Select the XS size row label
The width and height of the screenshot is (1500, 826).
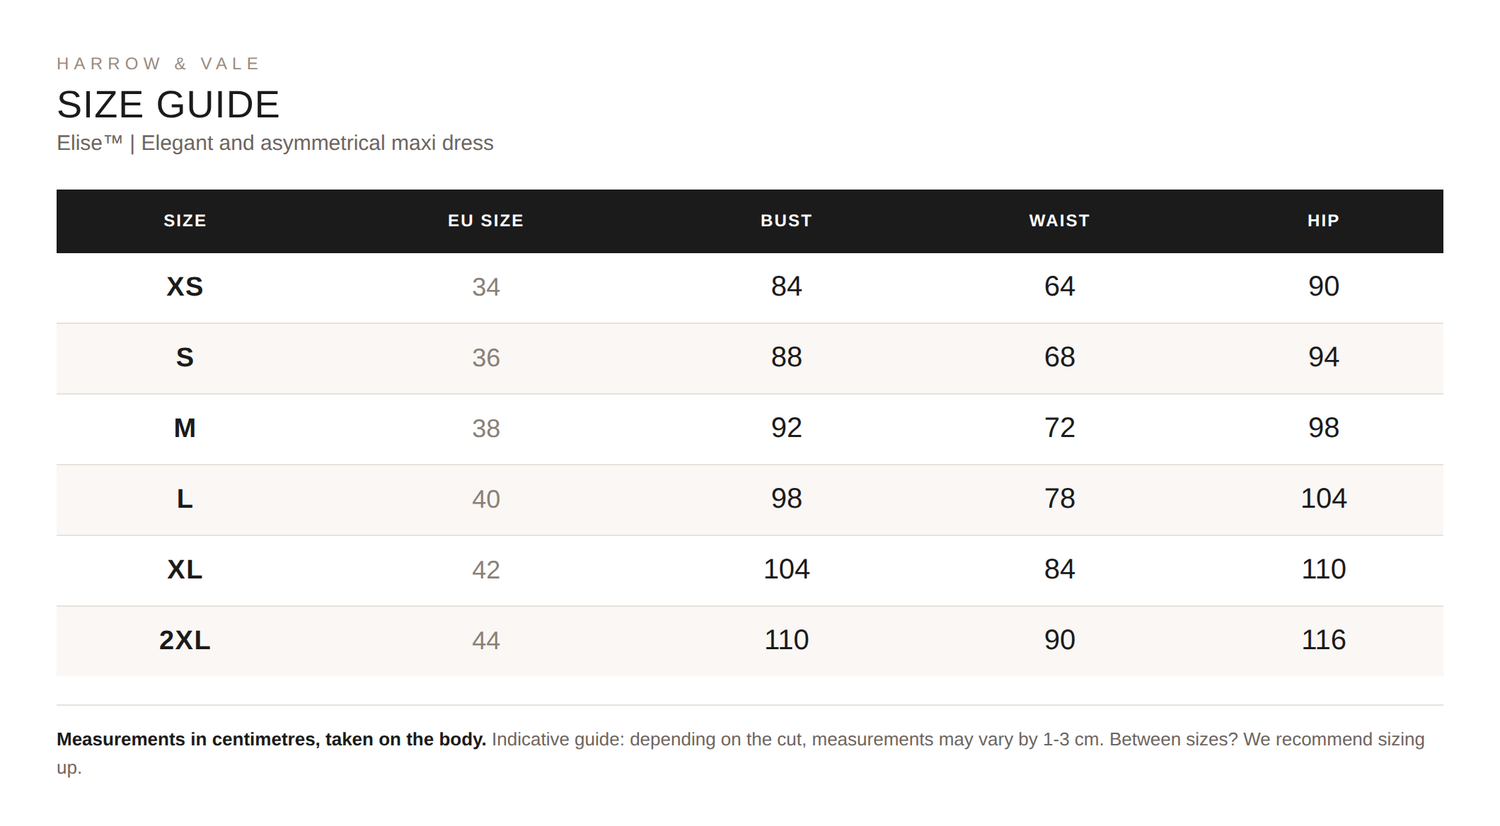[x=185, y=287]
